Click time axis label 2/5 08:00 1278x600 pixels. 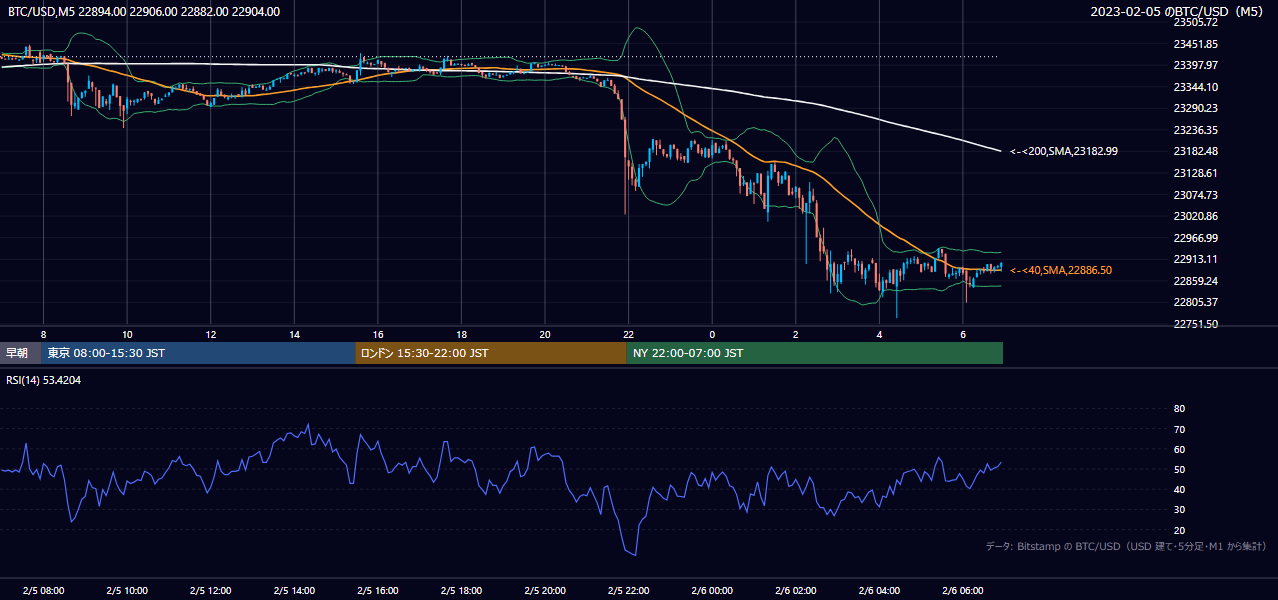(x=43, y=591)
